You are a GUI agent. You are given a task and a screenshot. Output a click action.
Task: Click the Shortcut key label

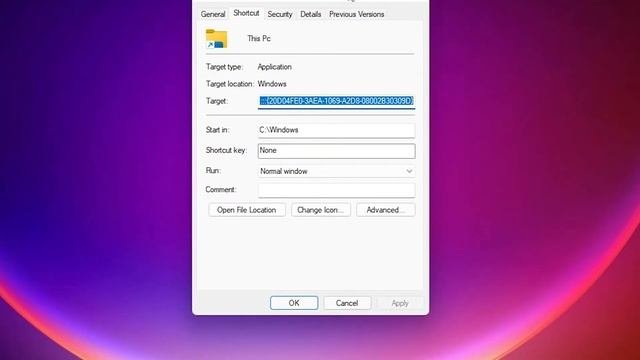pyautogui.click(x=226, y=150)
